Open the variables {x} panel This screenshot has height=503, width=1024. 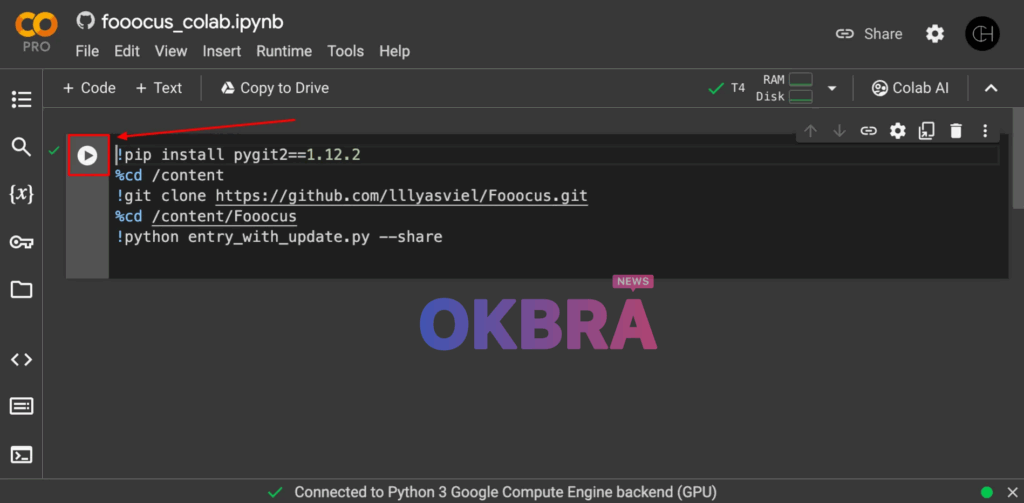point(21,194)
